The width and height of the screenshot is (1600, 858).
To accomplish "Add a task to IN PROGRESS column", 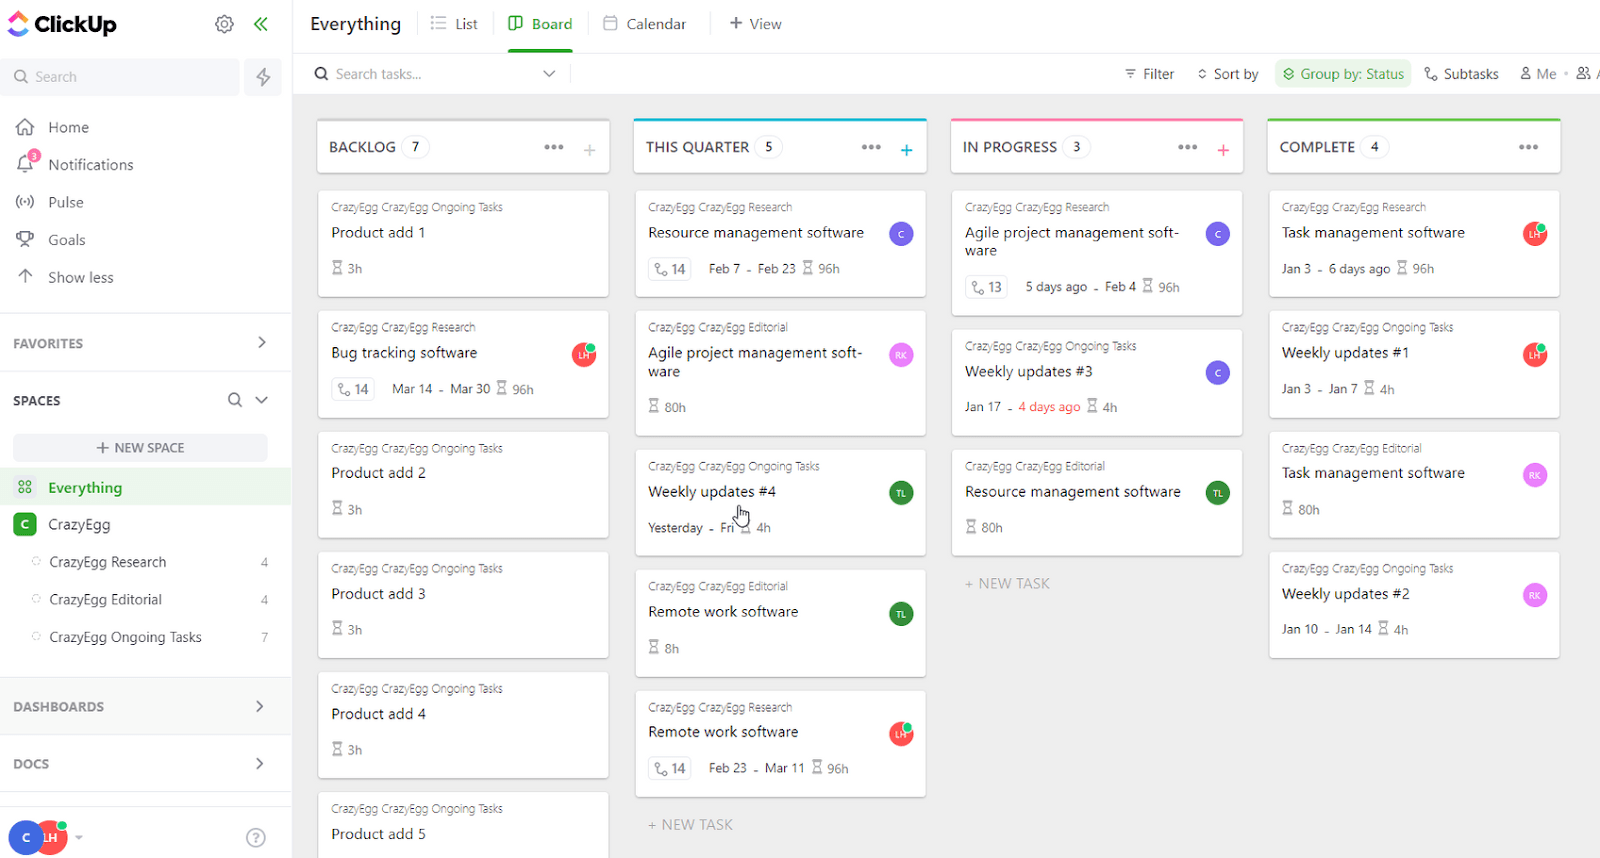I will click(x=1223, y=150).
